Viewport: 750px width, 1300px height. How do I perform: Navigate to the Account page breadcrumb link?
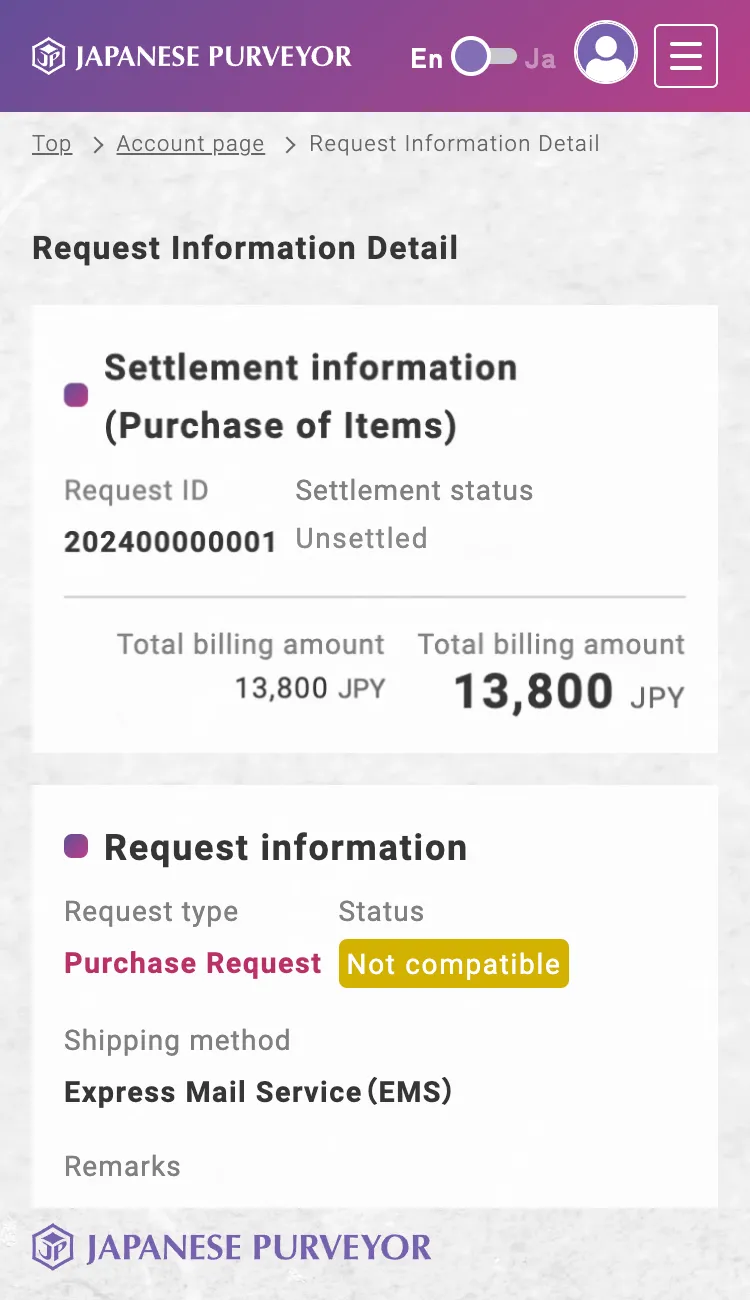tap(190, 144)
